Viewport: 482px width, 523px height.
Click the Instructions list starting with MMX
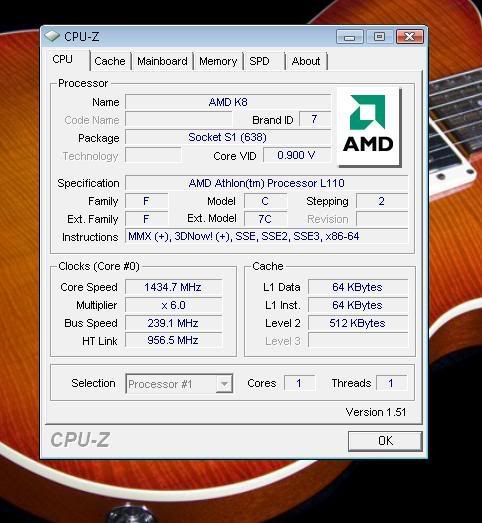click(x=267, y=236)
